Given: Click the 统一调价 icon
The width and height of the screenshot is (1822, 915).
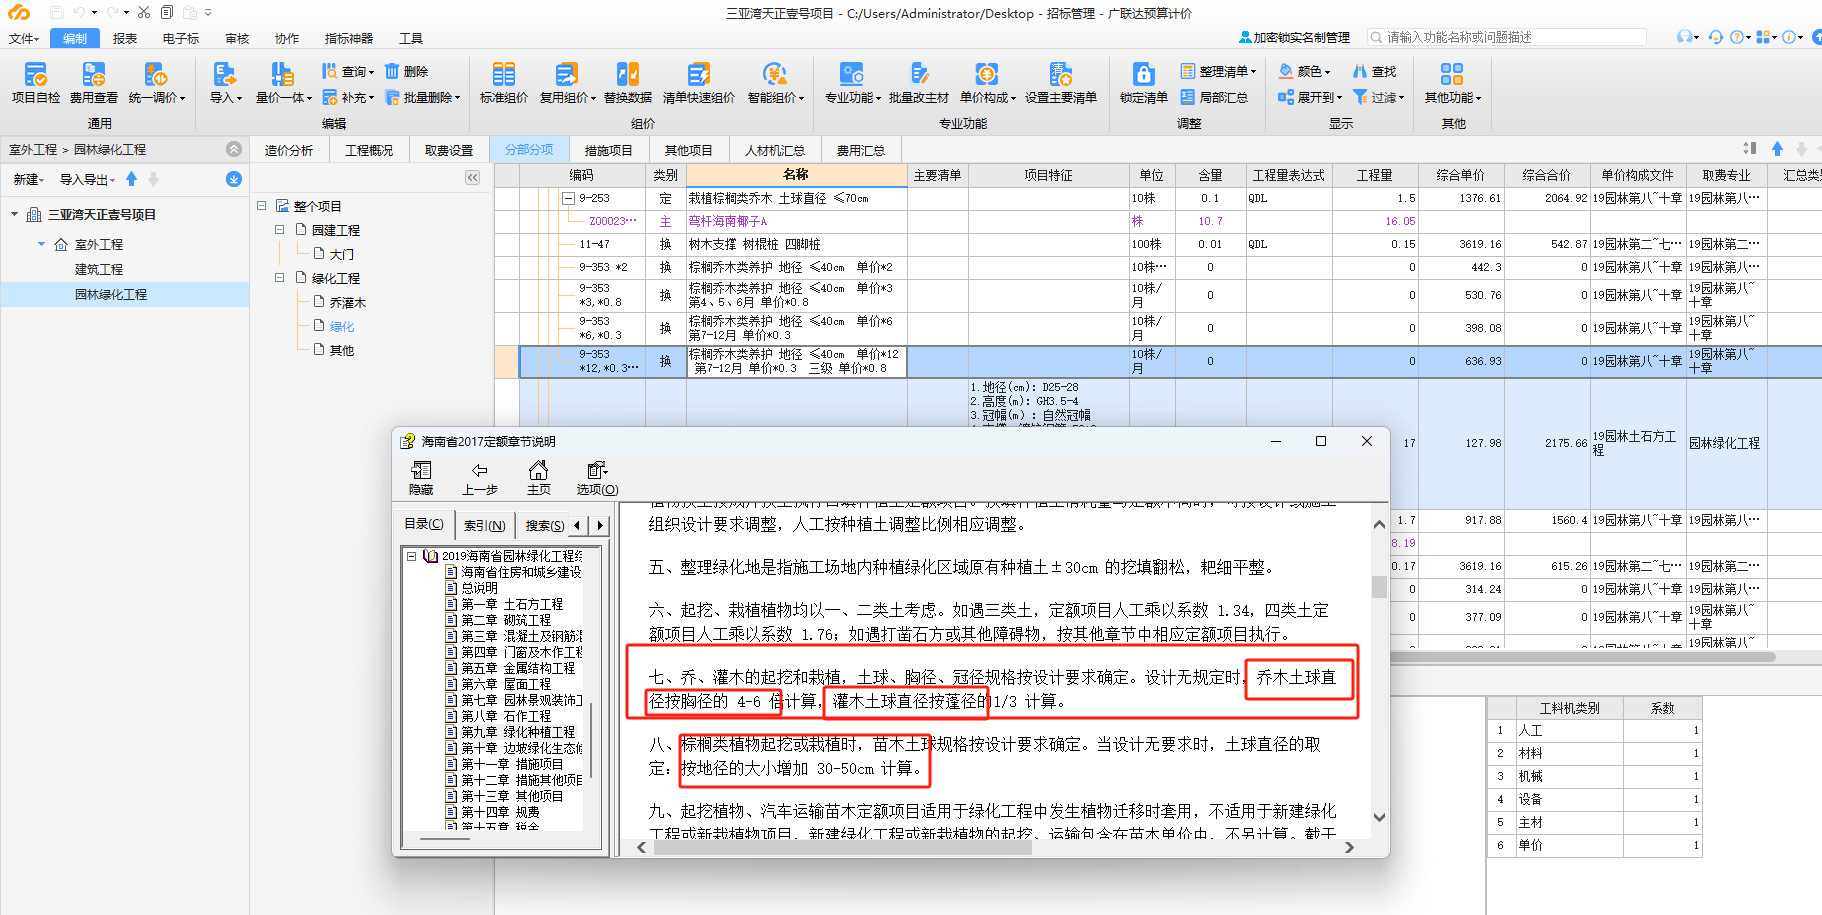Looking at the screenshot, I should 156,83.
